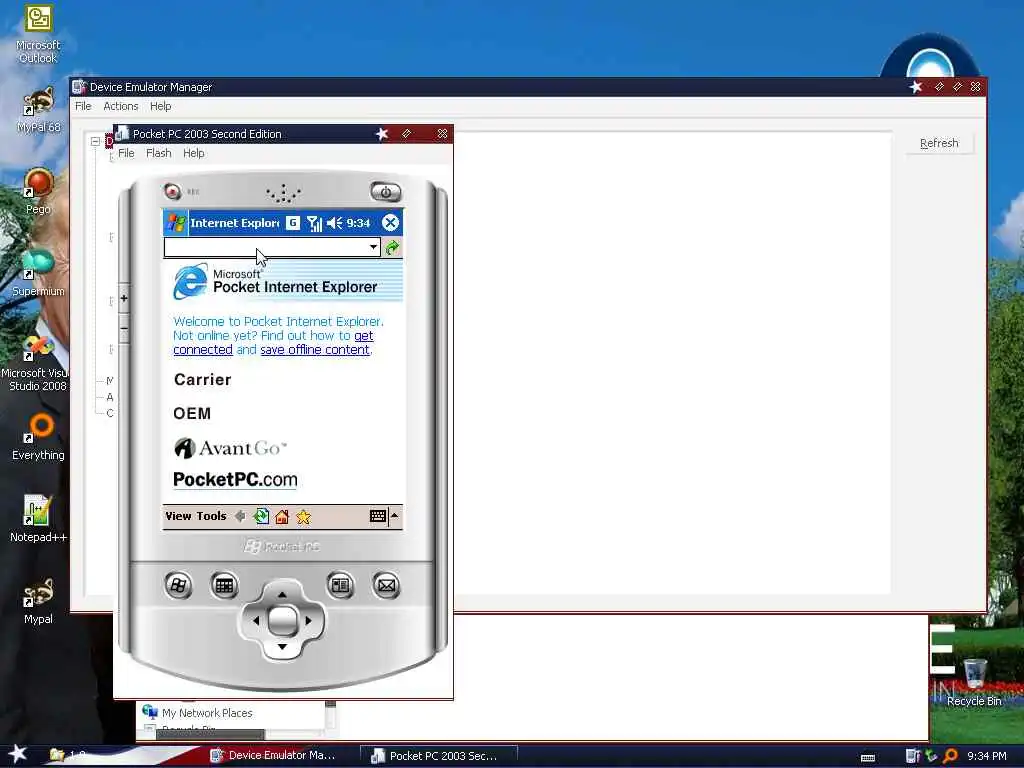Click the D-pad up arrow
1024x768 pixels.
pyautogui.click(x=282, y=594)
